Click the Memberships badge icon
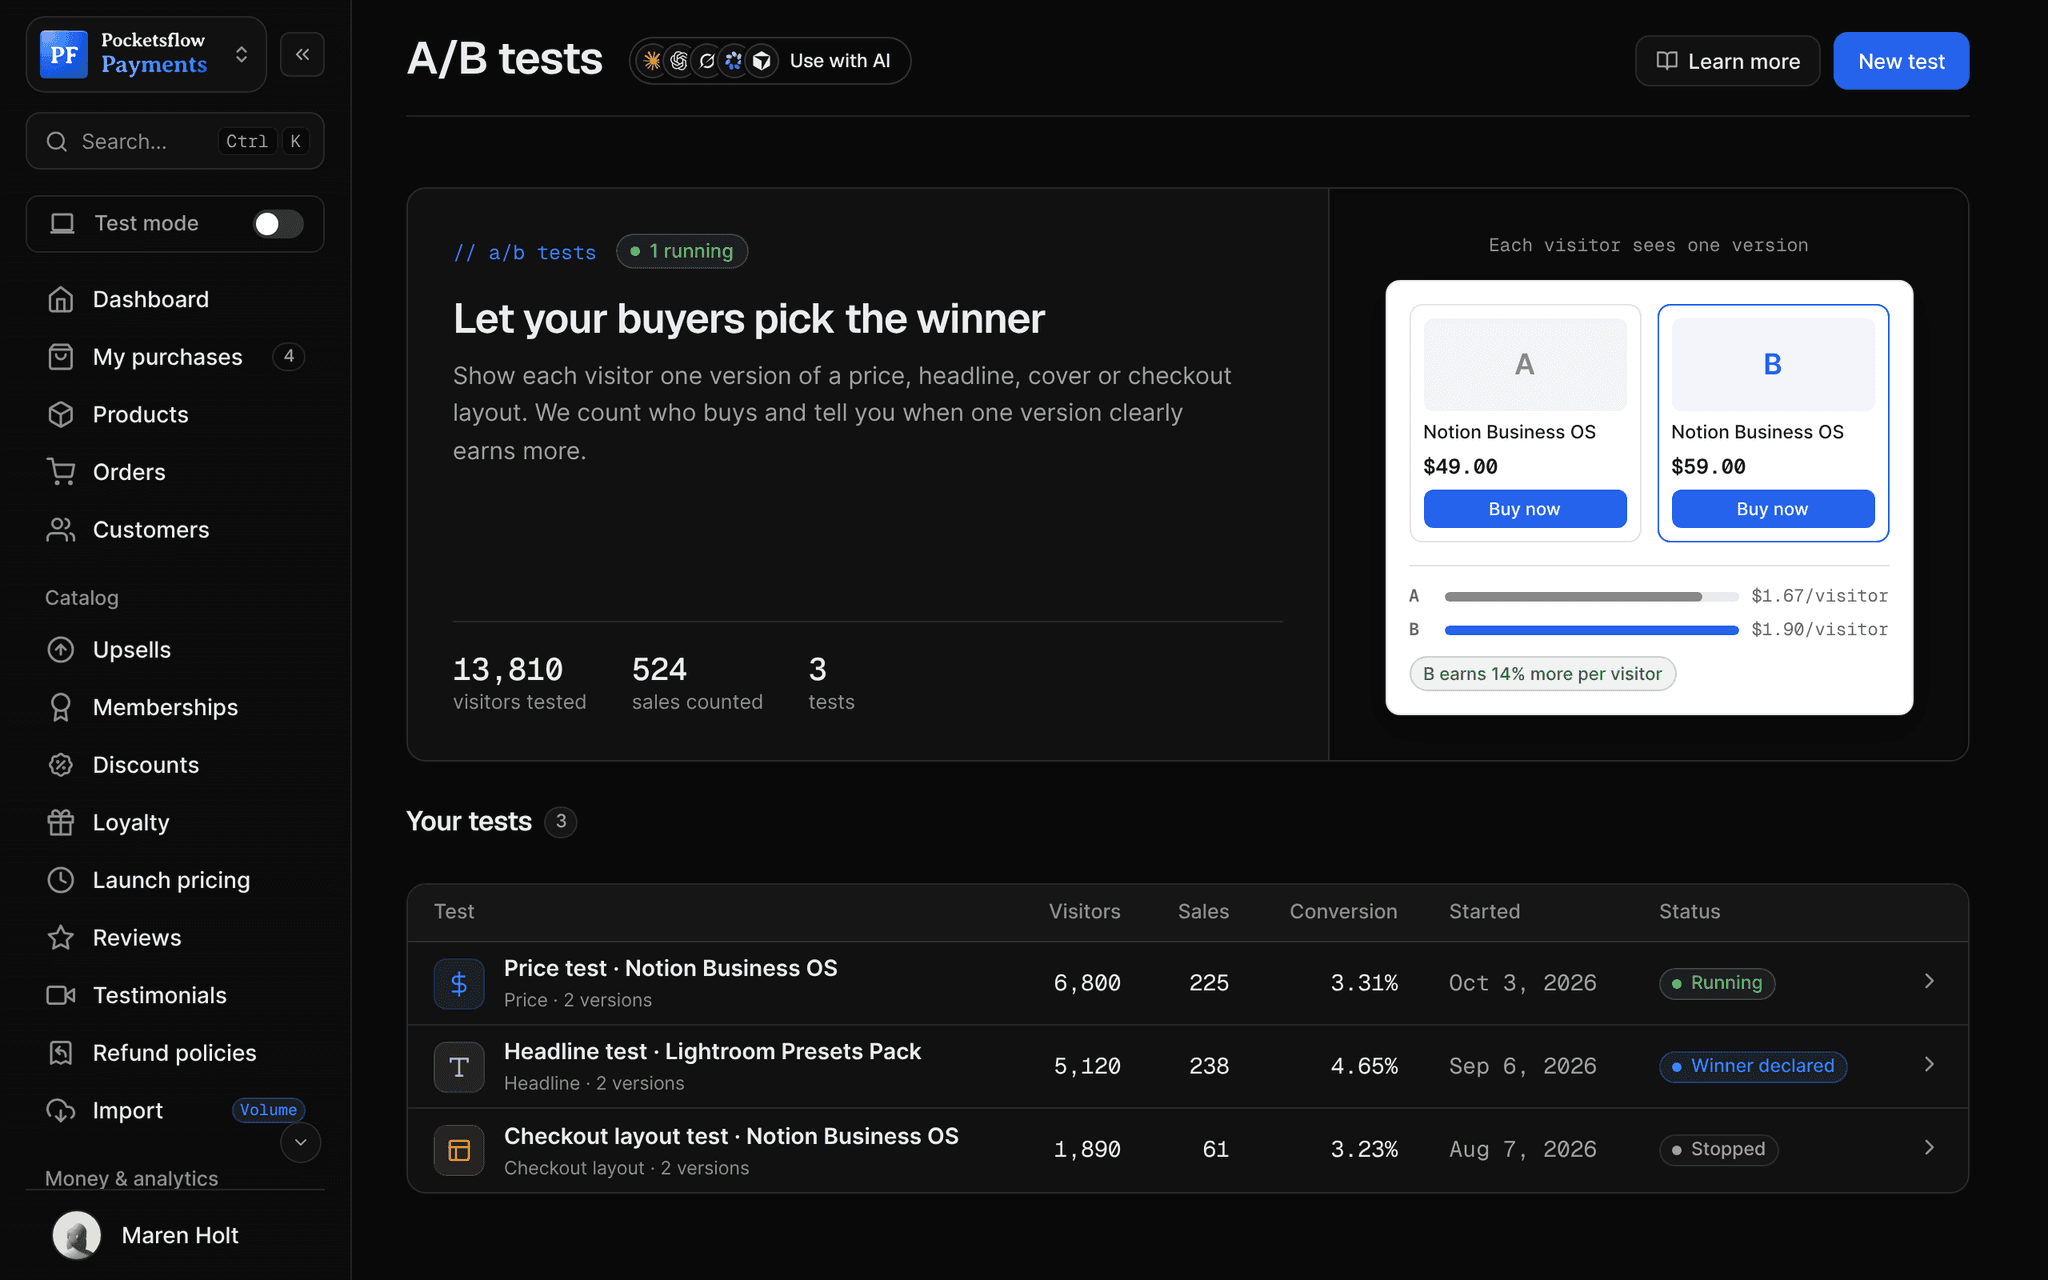 click(x=61, y=707)
